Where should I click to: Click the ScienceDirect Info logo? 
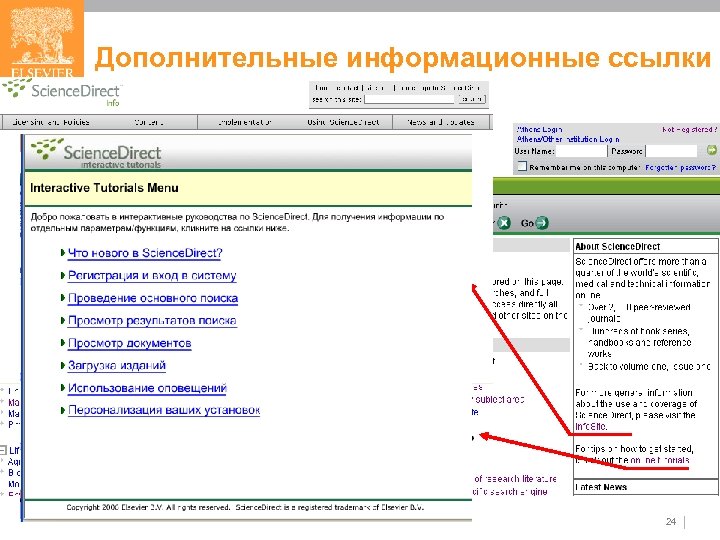63,93
